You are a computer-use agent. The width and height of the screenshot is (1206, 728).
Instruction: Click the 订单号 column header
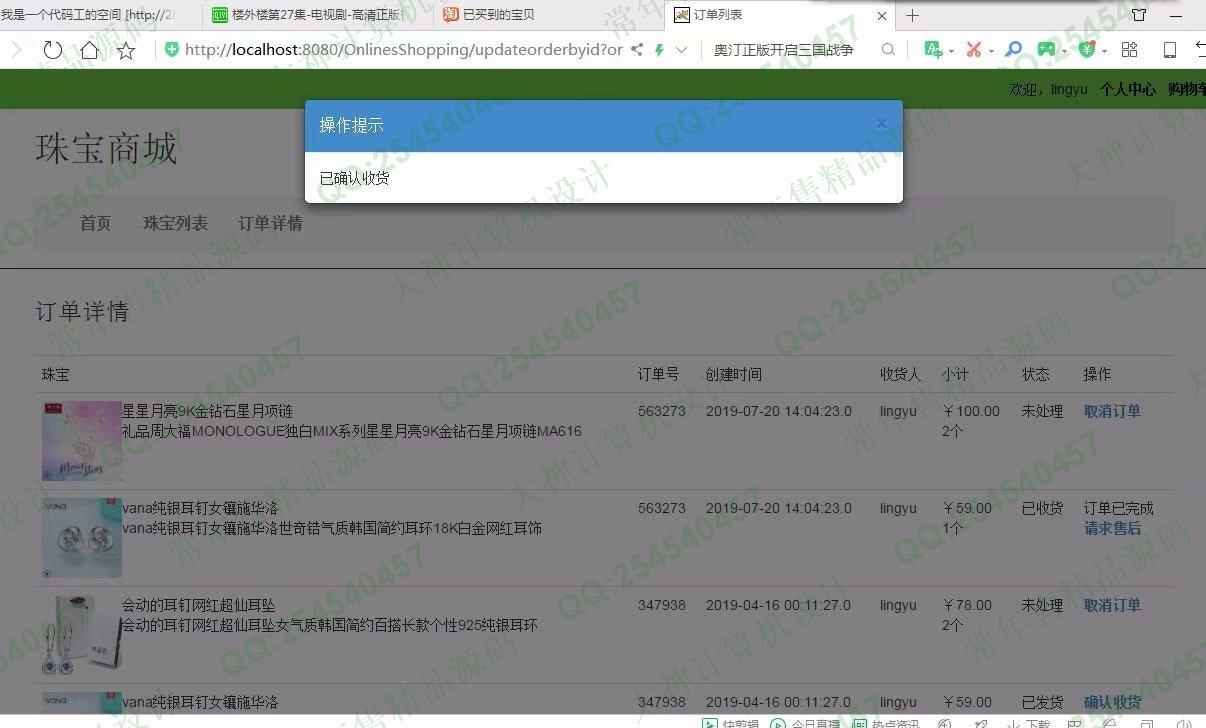point(658,374)
